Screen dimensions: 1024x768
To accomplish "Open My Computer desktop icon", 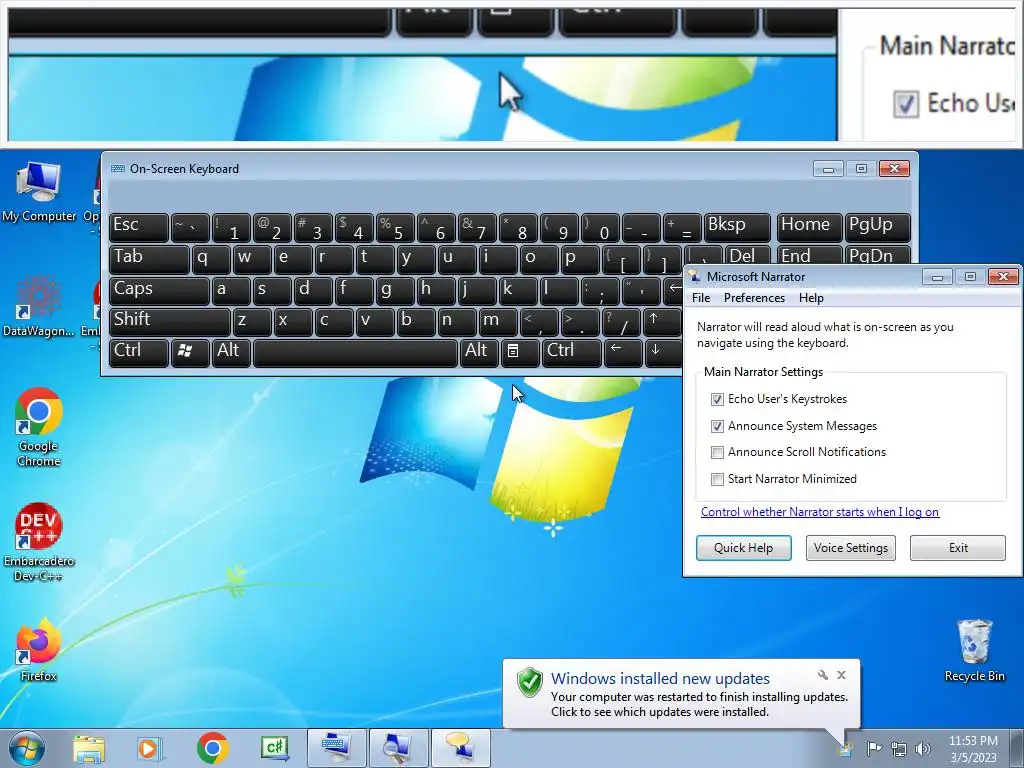I will click(39, 191).
